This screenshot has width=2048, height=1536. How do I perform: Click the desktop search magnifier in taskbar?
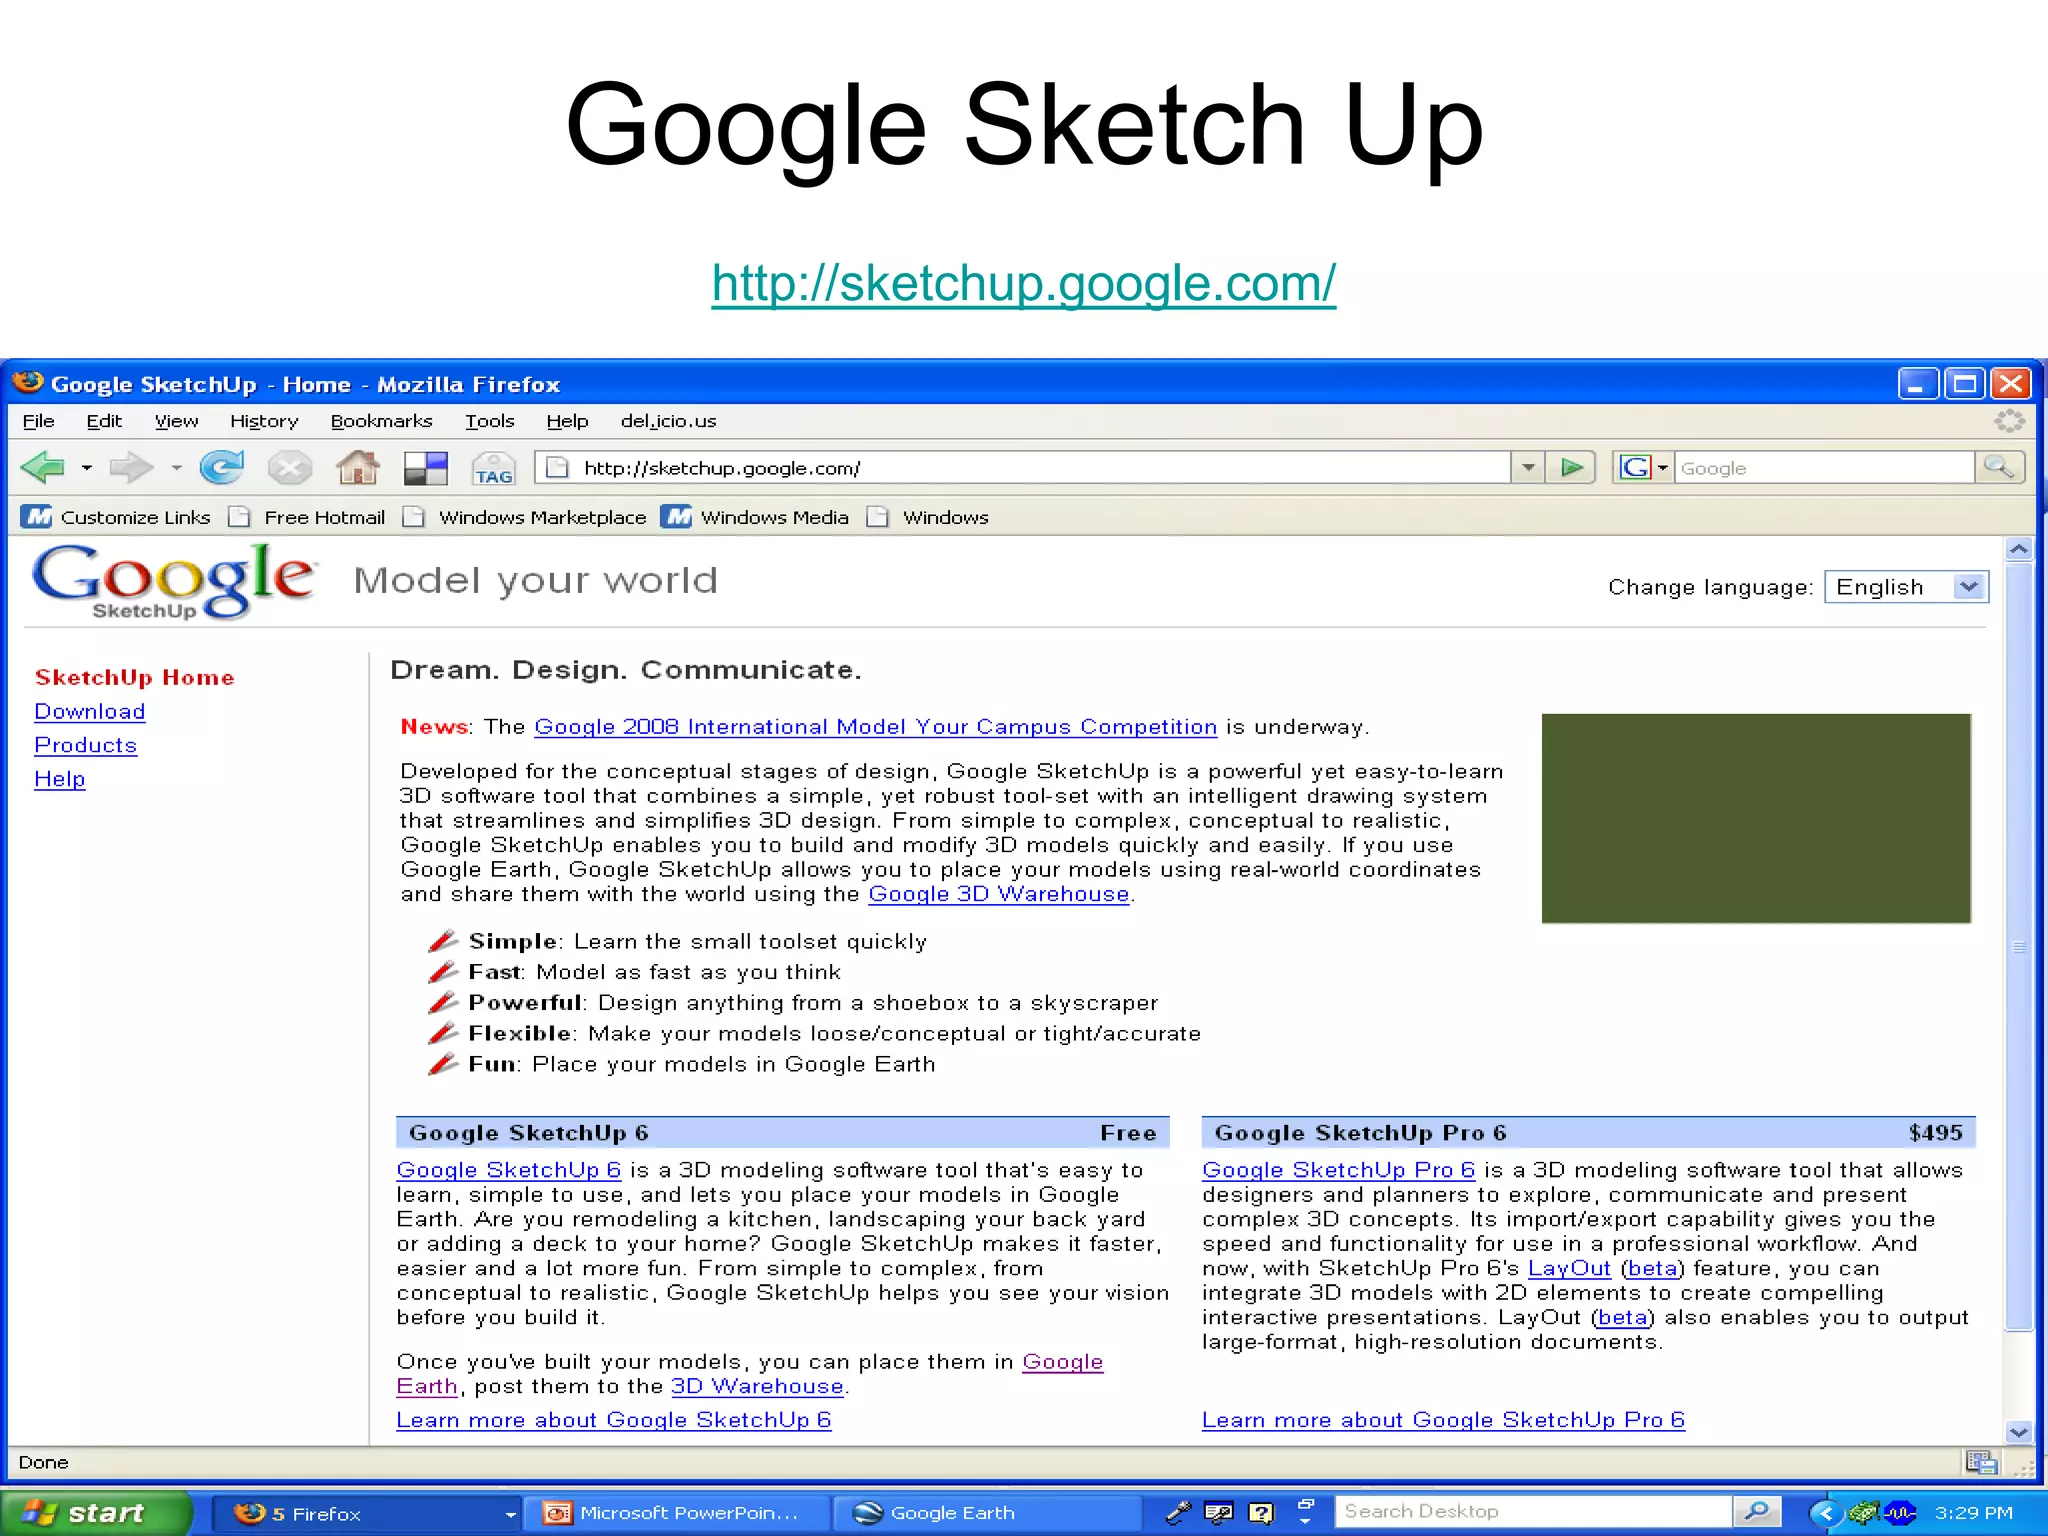click(x=1757, y=1512)
